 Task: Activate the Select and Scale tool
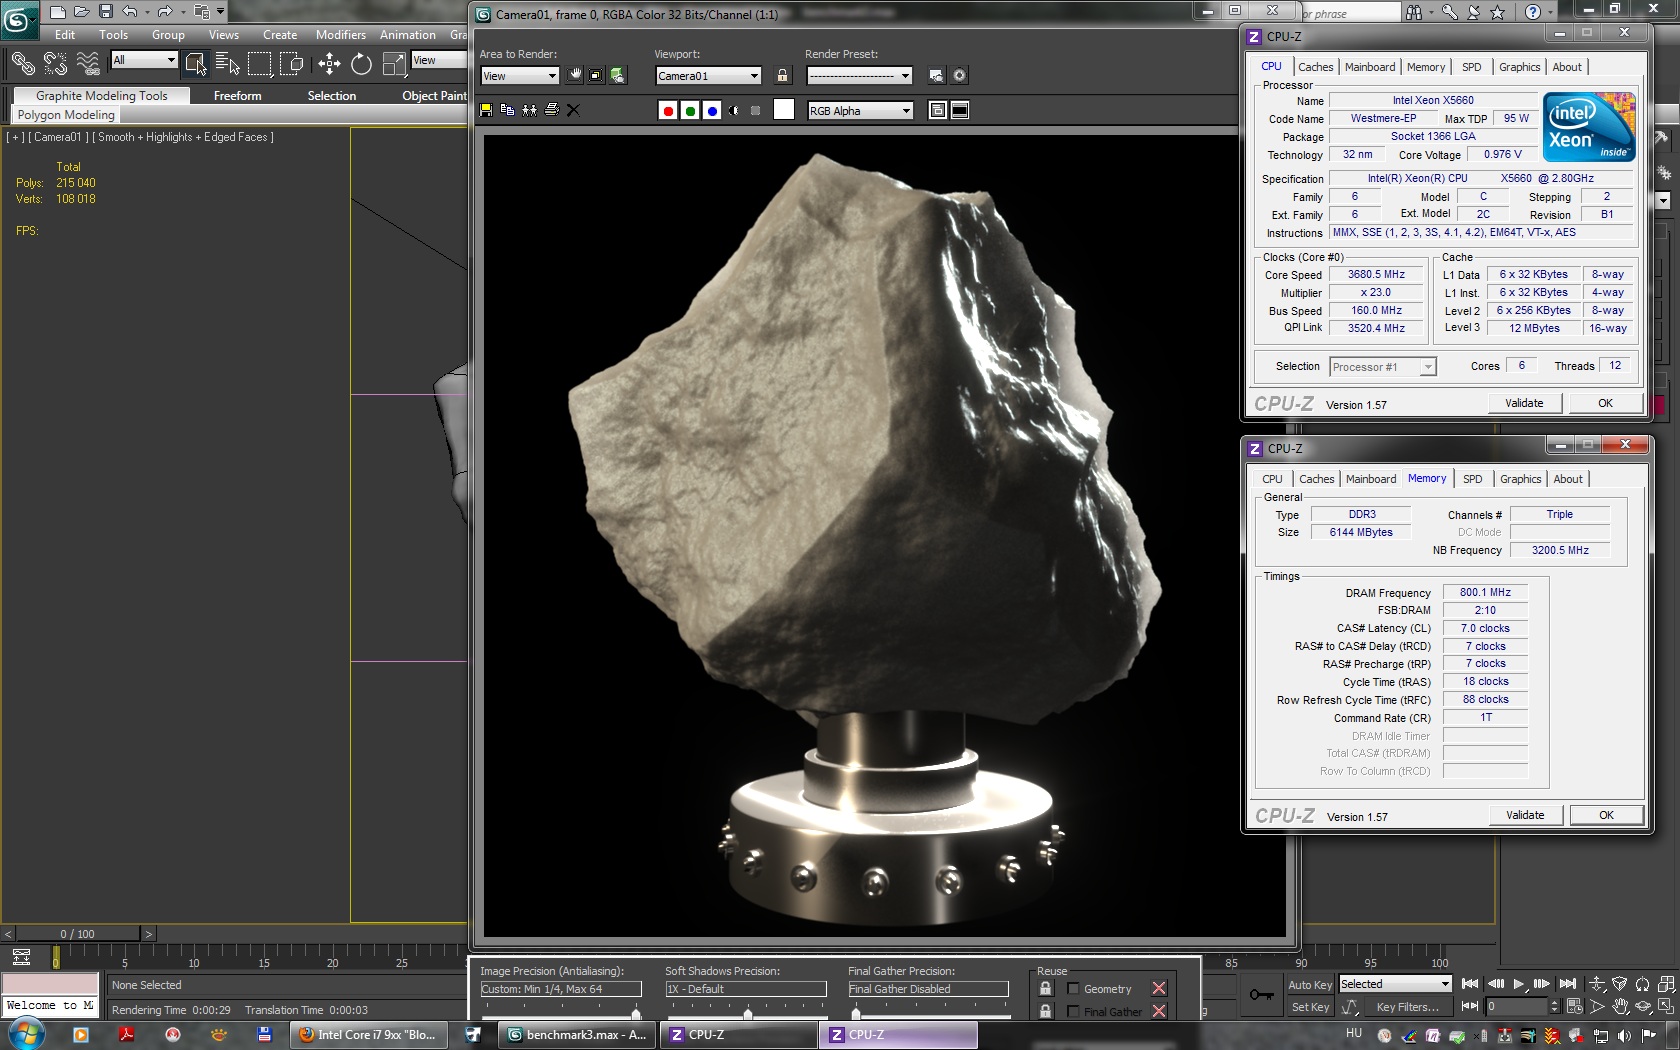tap(394, 64)
